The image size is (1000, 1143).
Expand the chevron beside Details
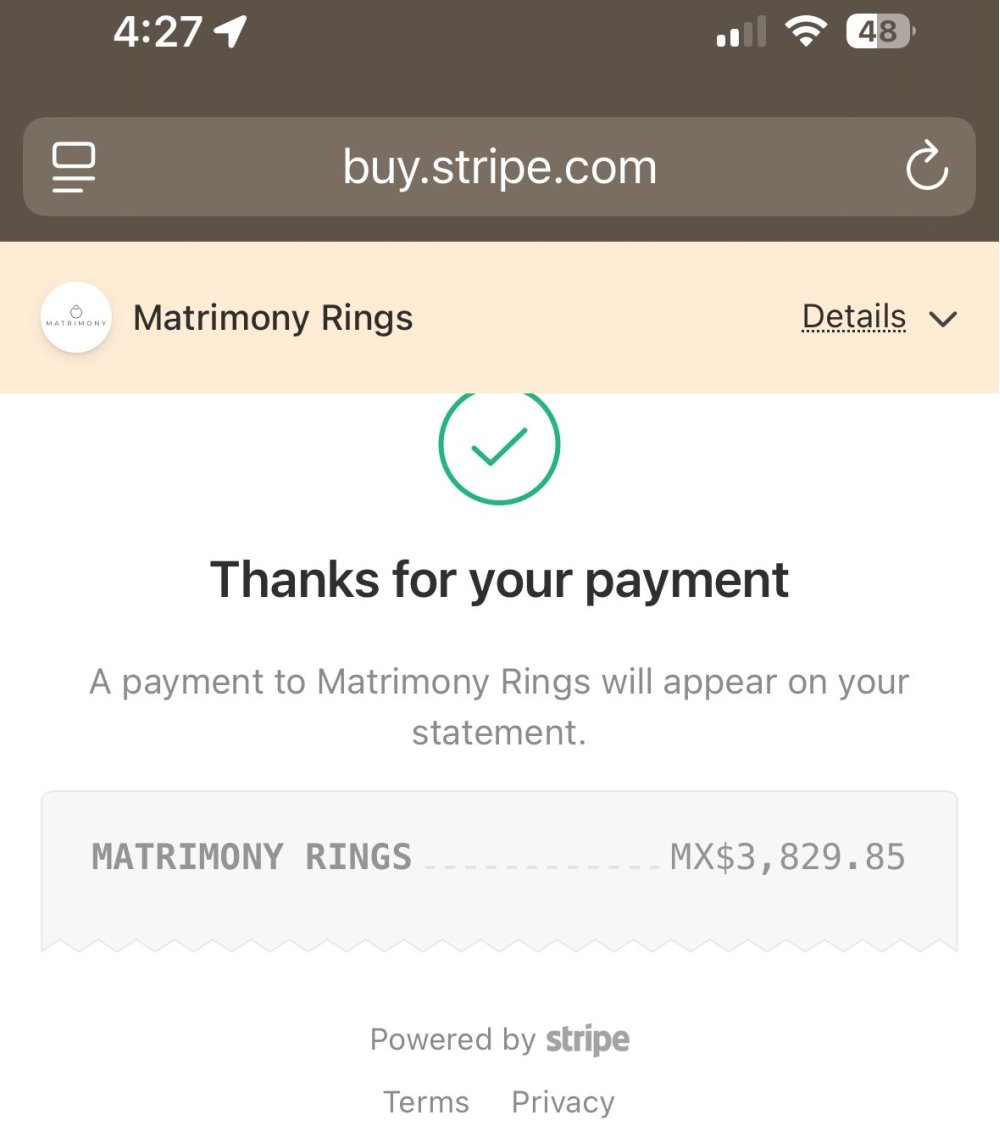(943, 319)
